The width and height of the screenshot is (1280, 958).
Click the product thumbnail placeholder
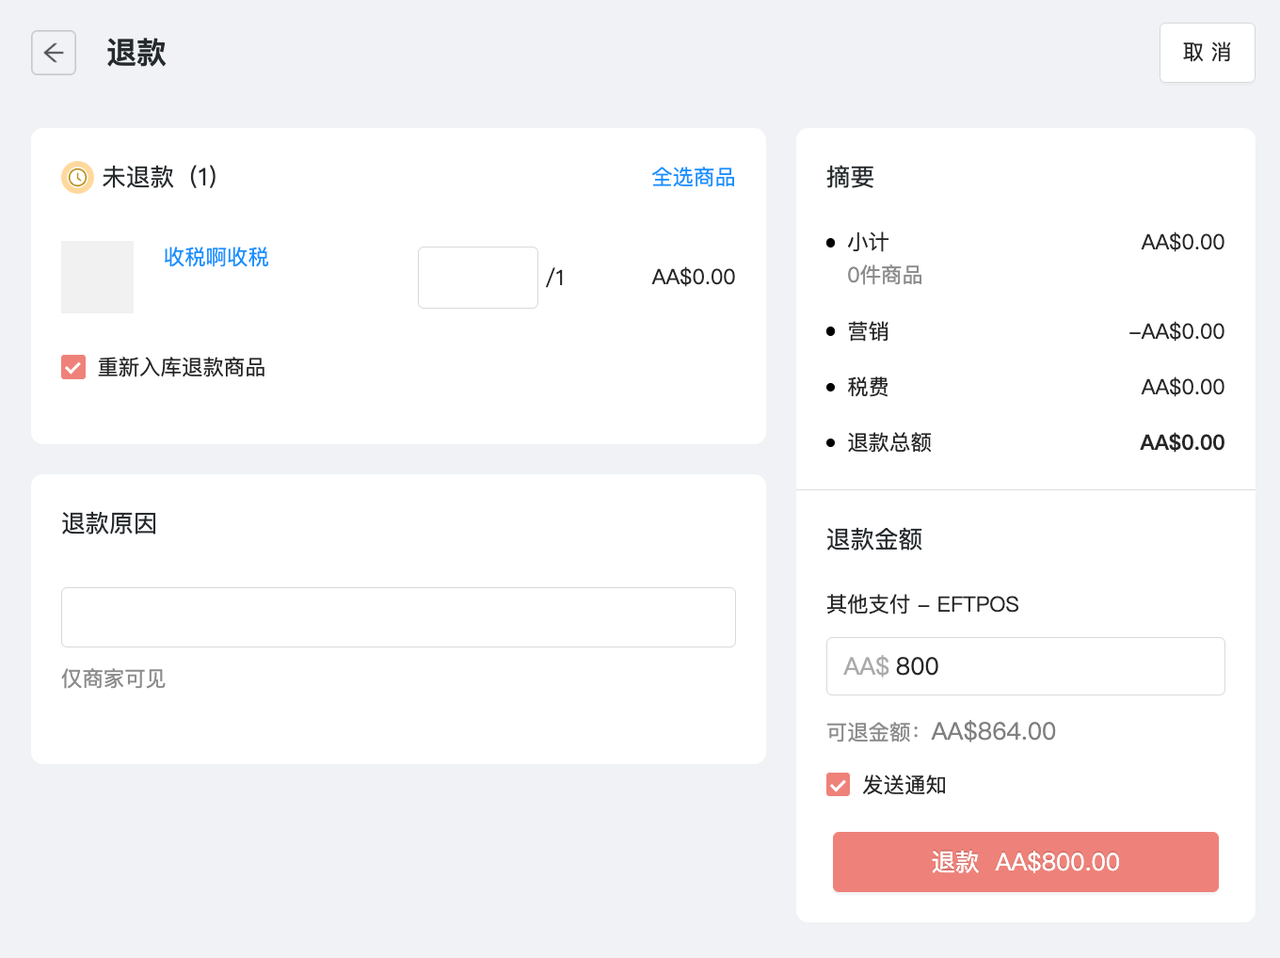pyautogui.click(x=97, y=277)
